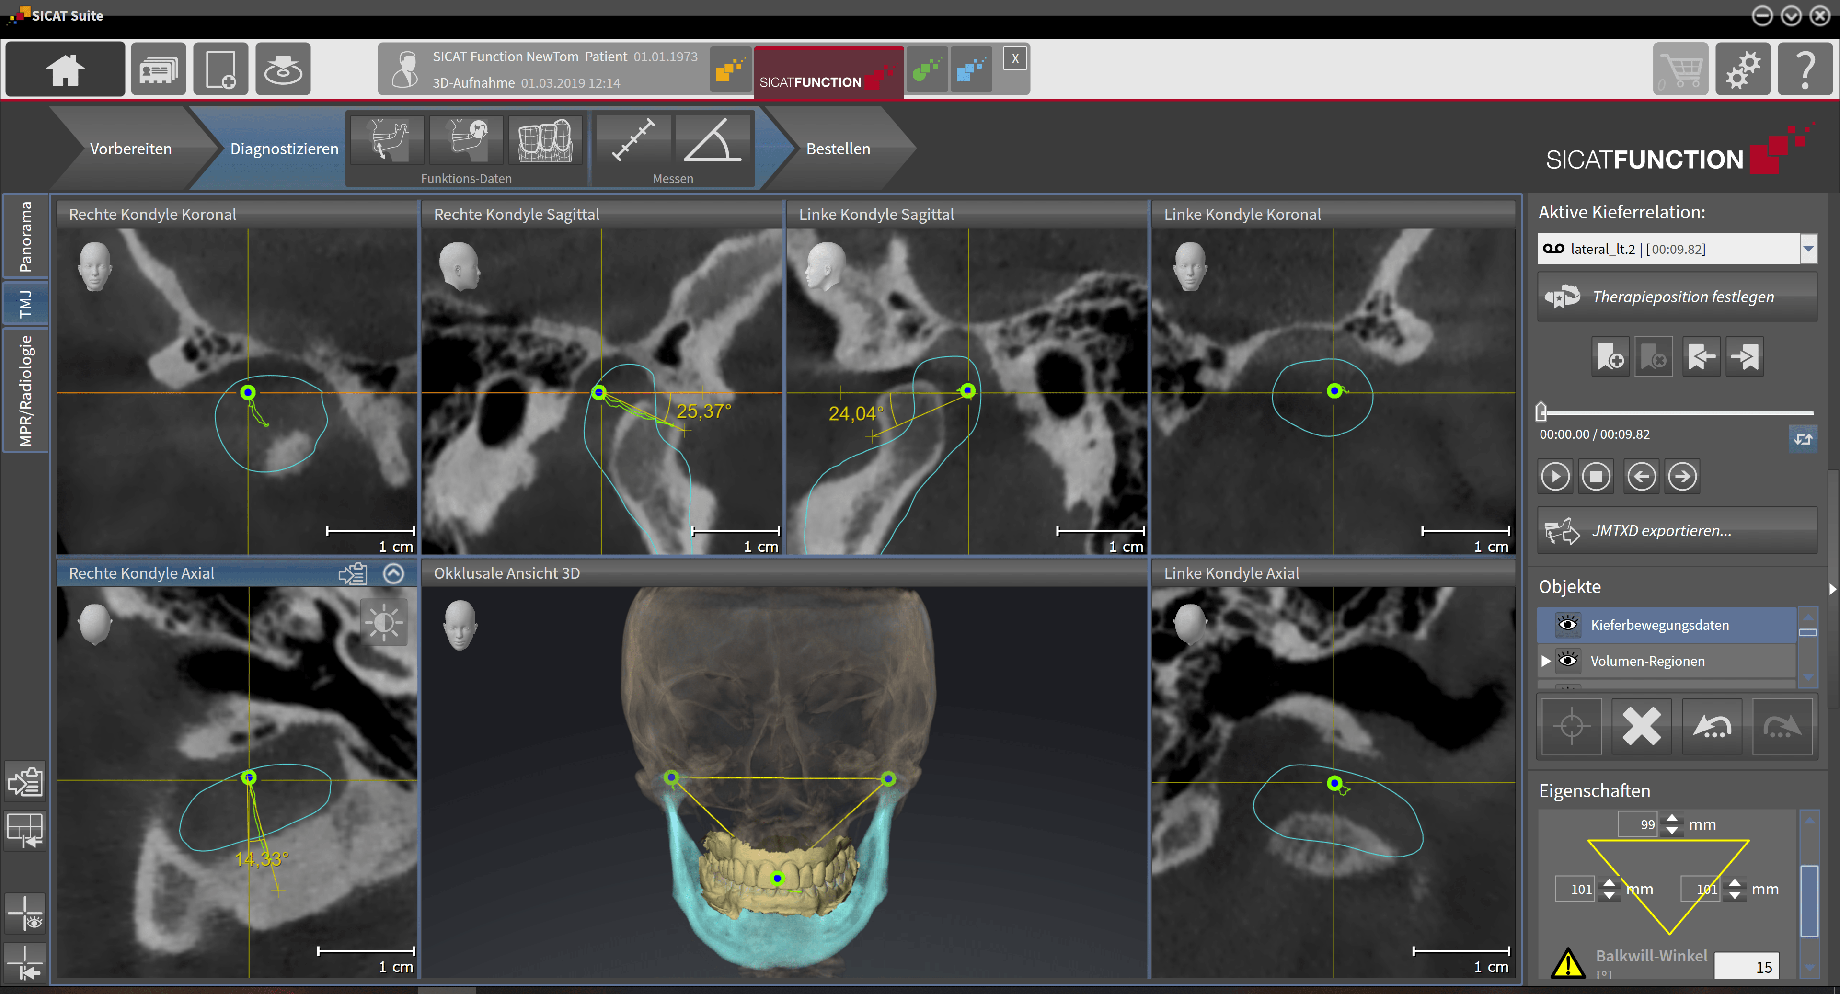Viewport: 1840px width, 994px height.
Task: Collapse the right side panel arrow
Action: point(1832,589)
